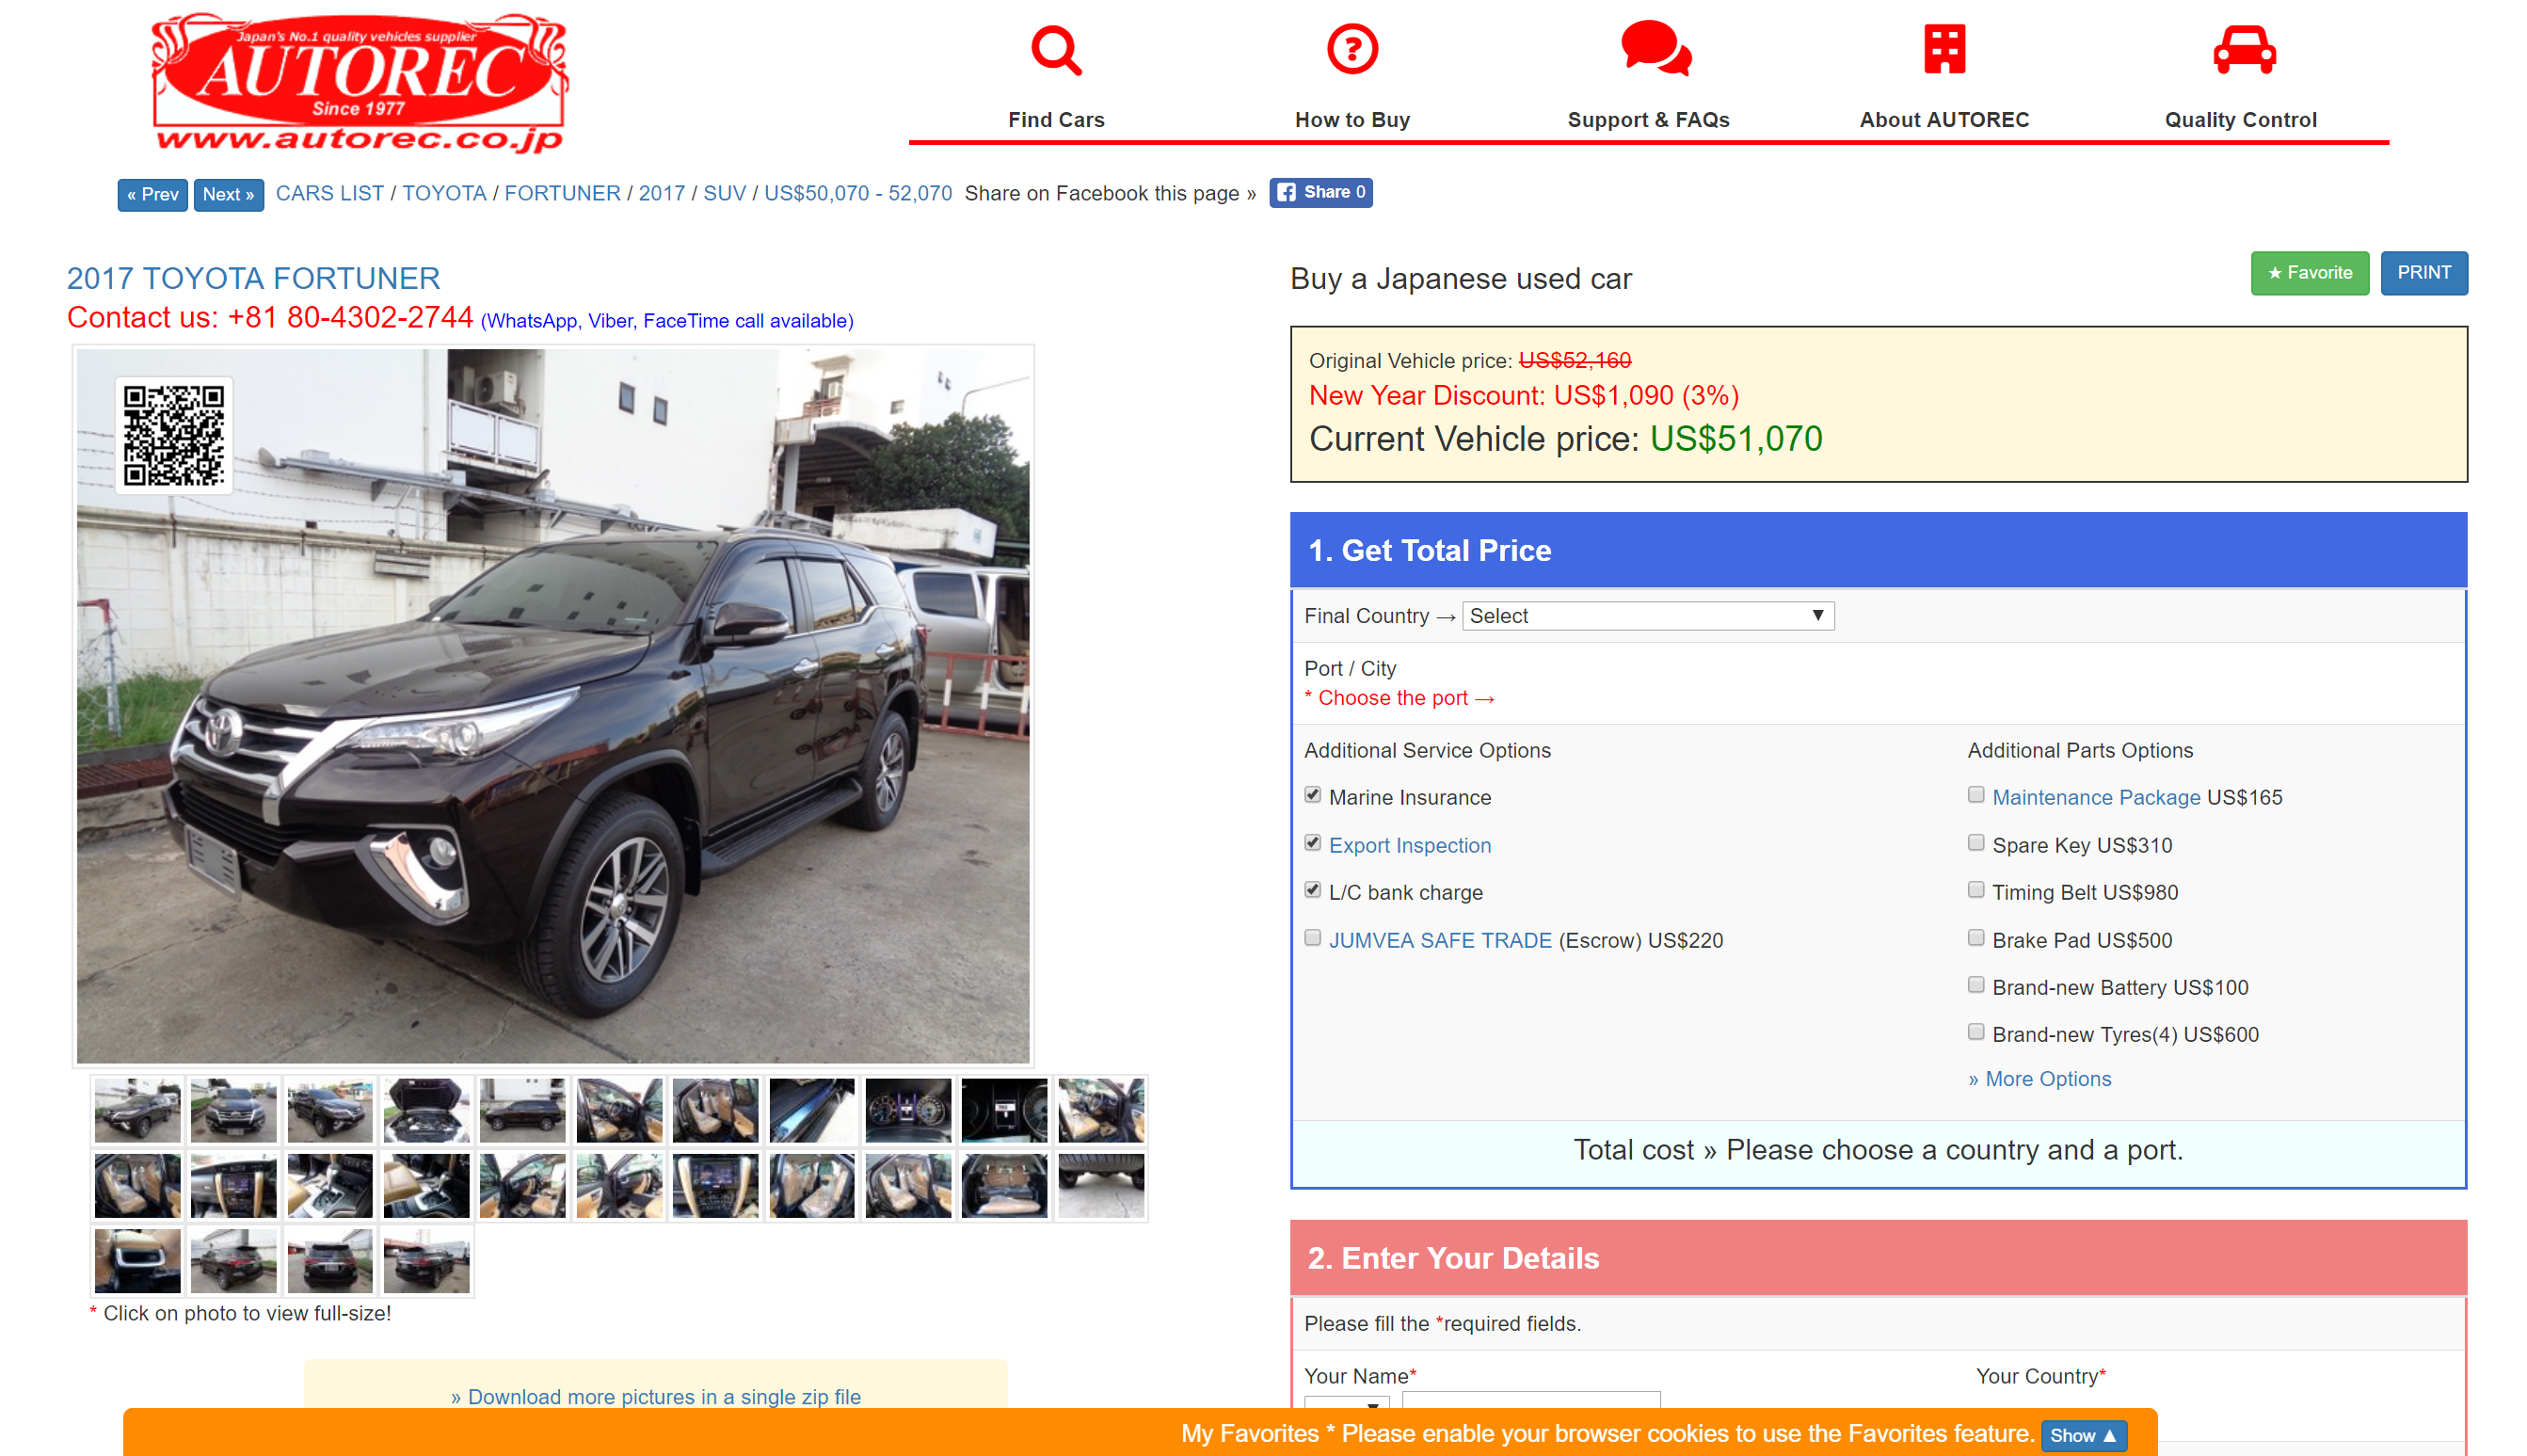Screen dimensions: 2527x1456
Task: Uncheck L/C bank charge checkbox
Action: (1312, 890)
